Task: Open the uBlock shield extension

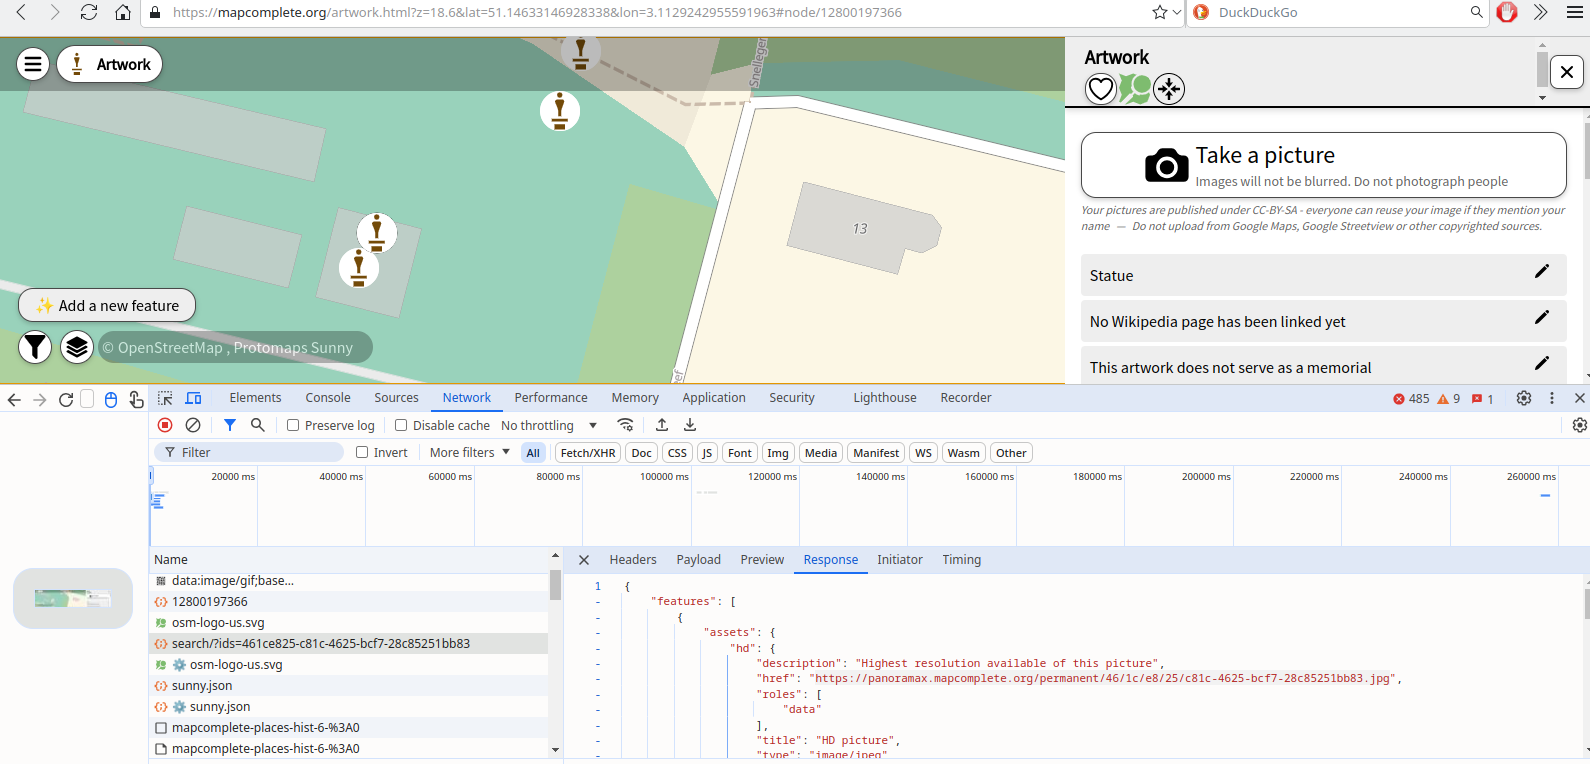Action: pyautogui.click(x=1508, y=12)
